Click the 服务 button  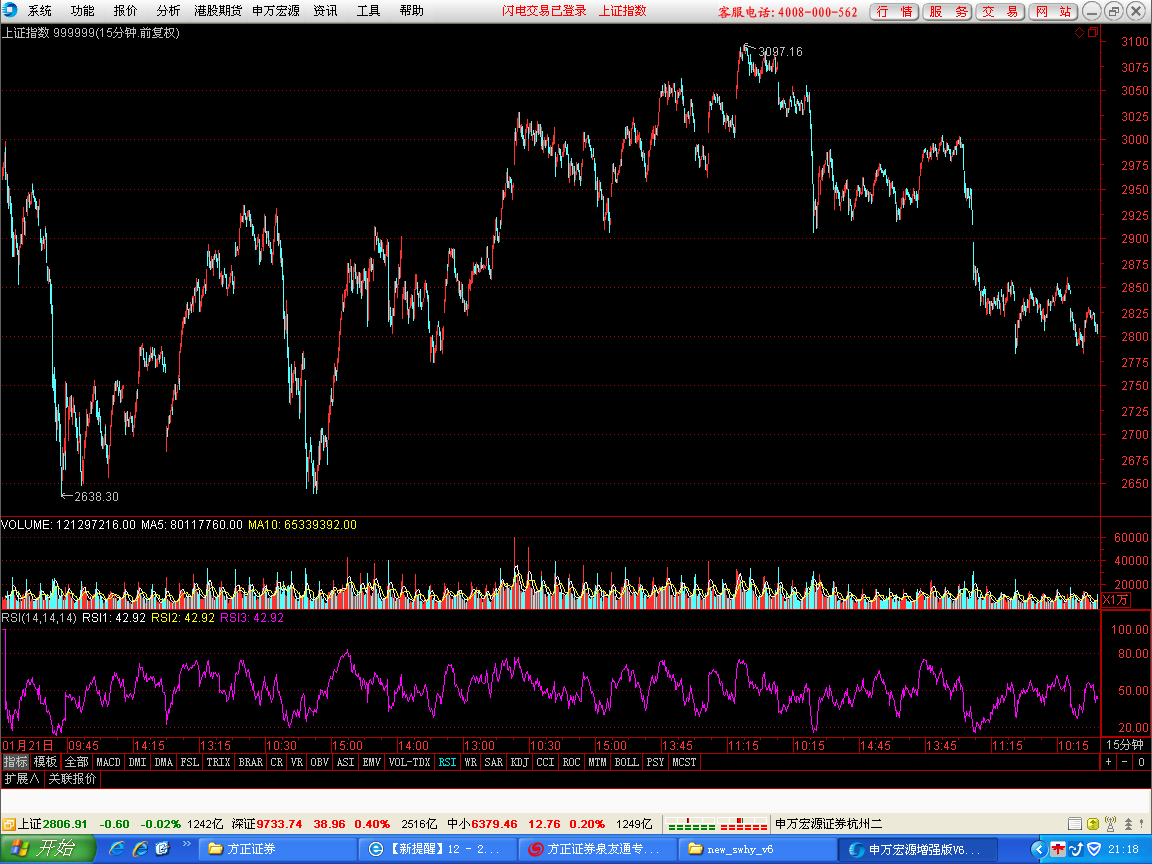click(x=947, y=12)
